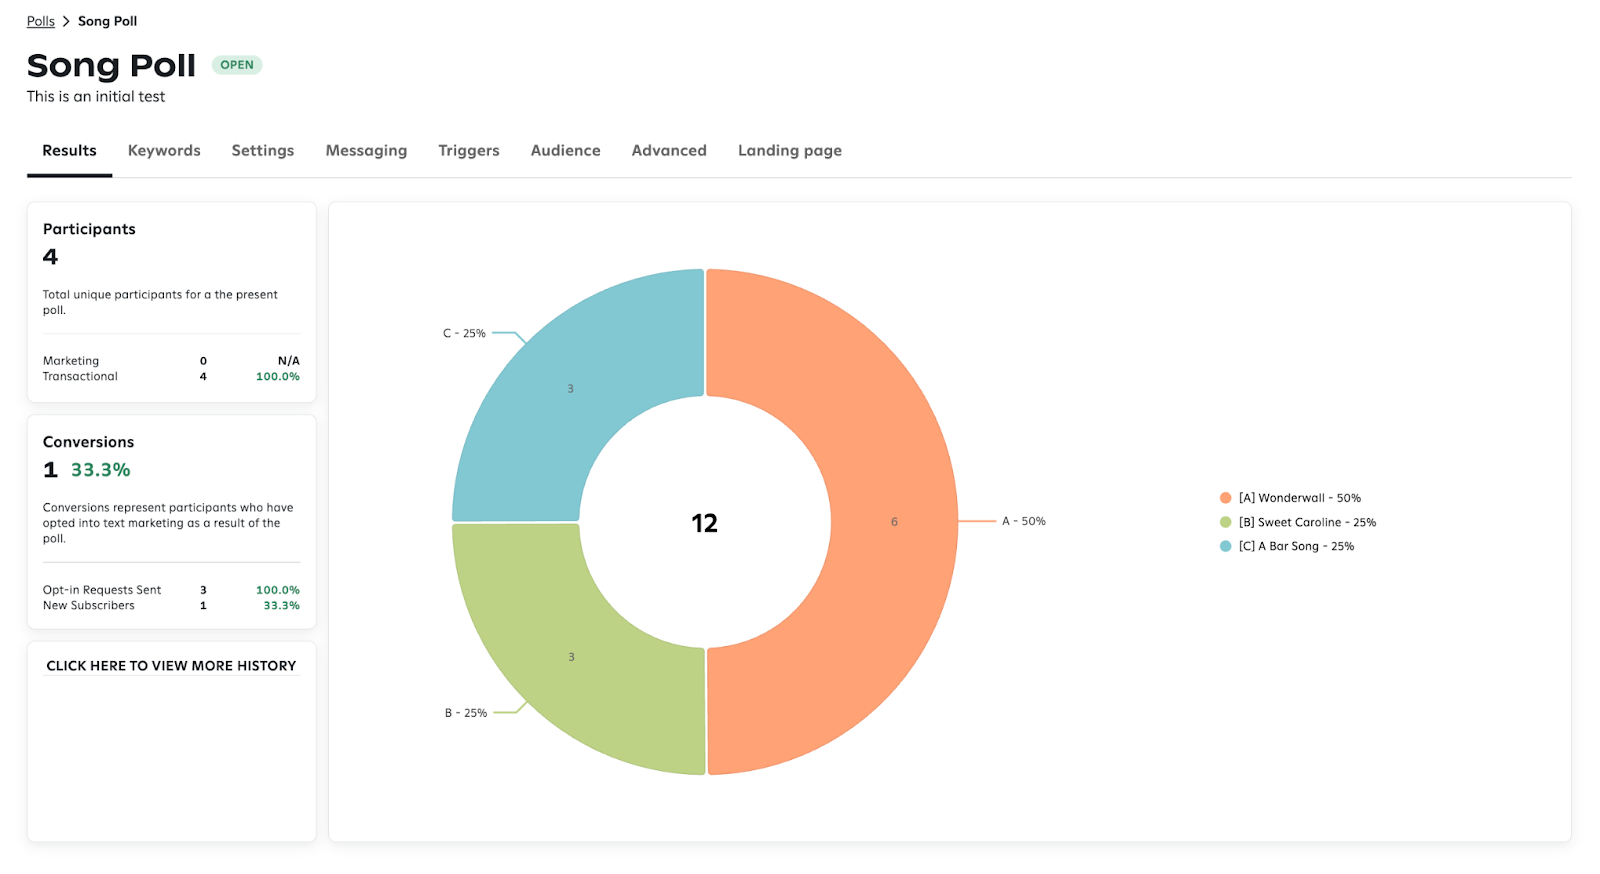Screen dimensions: 1600x874
Task: Toggle the Wonderwall legend orange dot
Action: 1225,498
